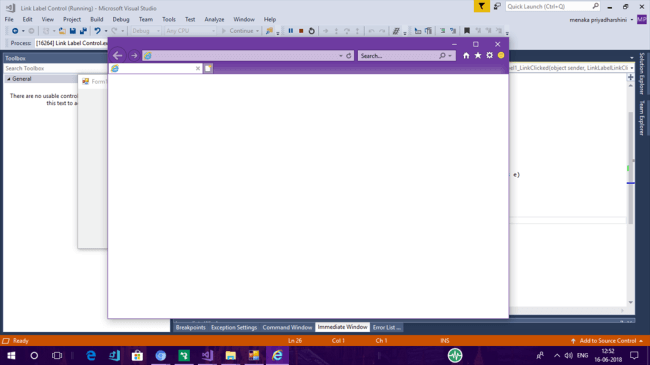The width and height of the screenshot is (650, 365).
Task: Open the Build menu
Action: pyautogui.click(x=97, y=19)
